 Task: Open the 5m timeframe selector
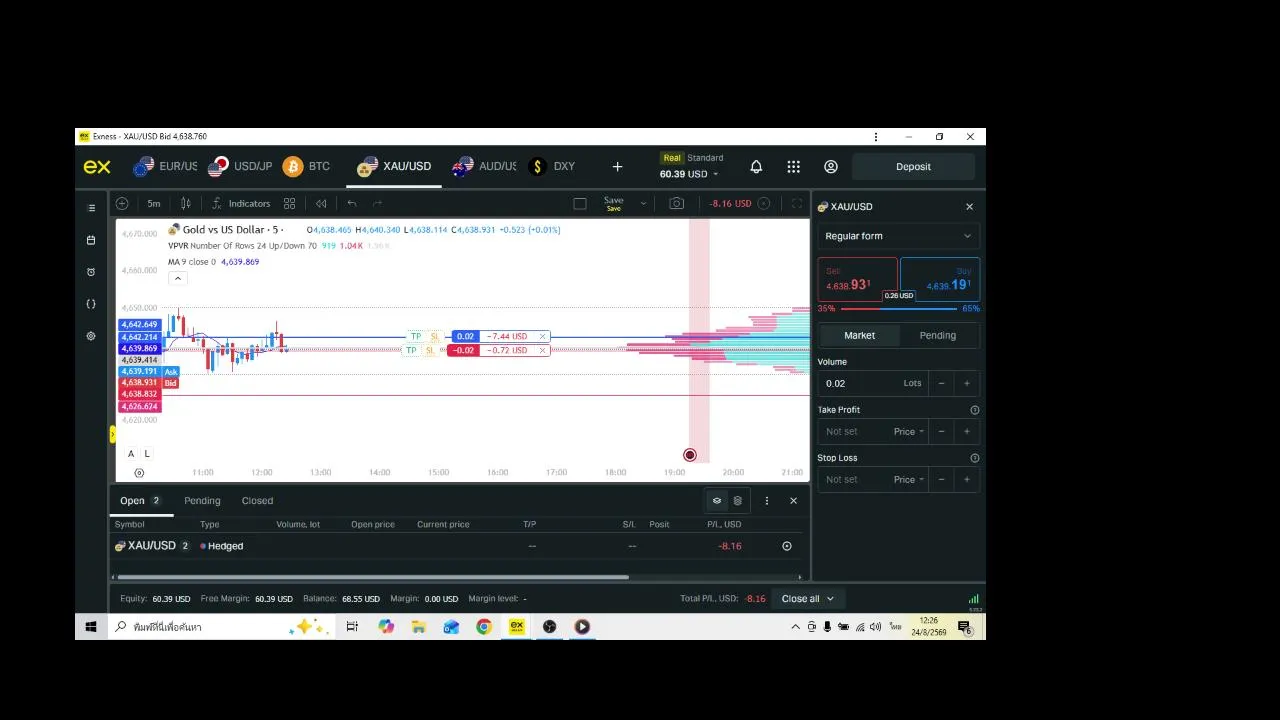click(x=154, y=203)
